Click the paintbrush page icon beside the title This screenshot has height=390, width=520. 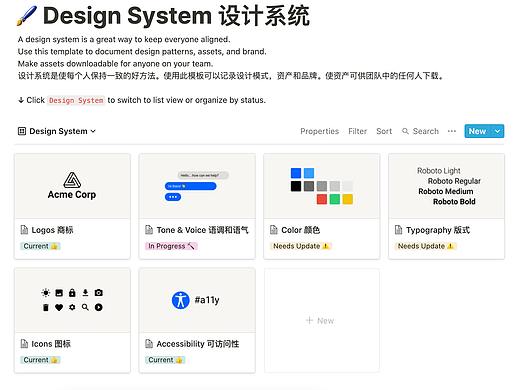coord(27,16)
